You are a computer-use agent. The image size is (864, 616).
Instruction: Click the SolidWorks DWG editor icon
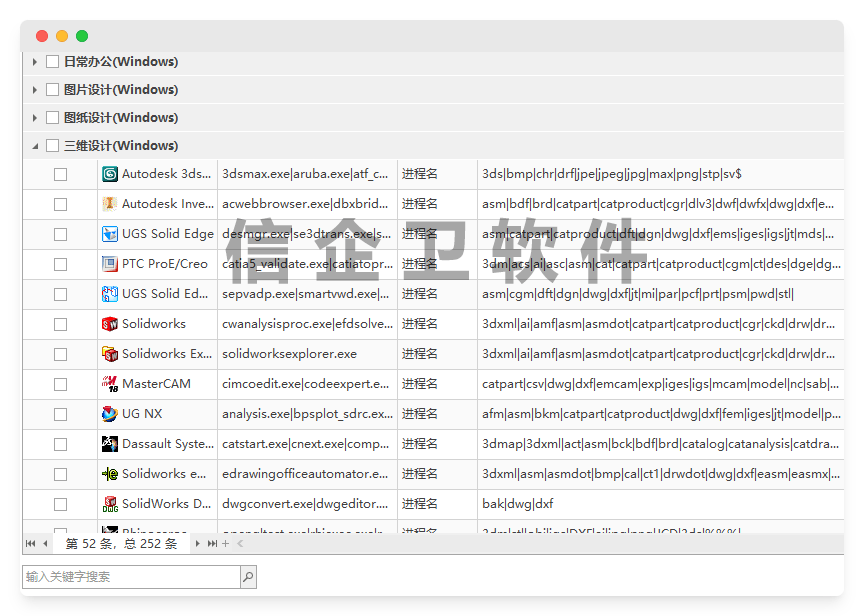110,504
